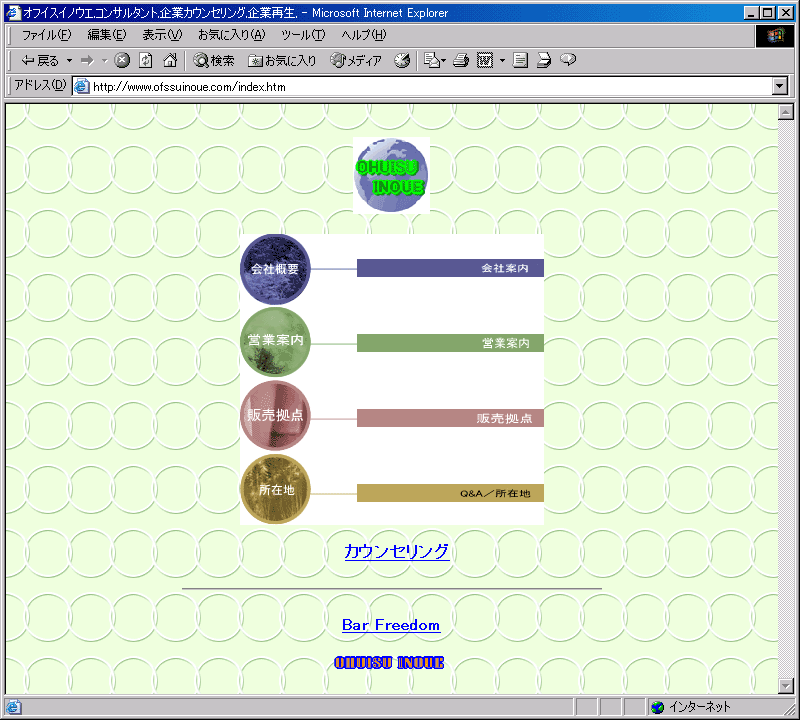Open the Bar Freedom hyperlink
The height and width of the screenshot is (720, 800).
[391, 625]
